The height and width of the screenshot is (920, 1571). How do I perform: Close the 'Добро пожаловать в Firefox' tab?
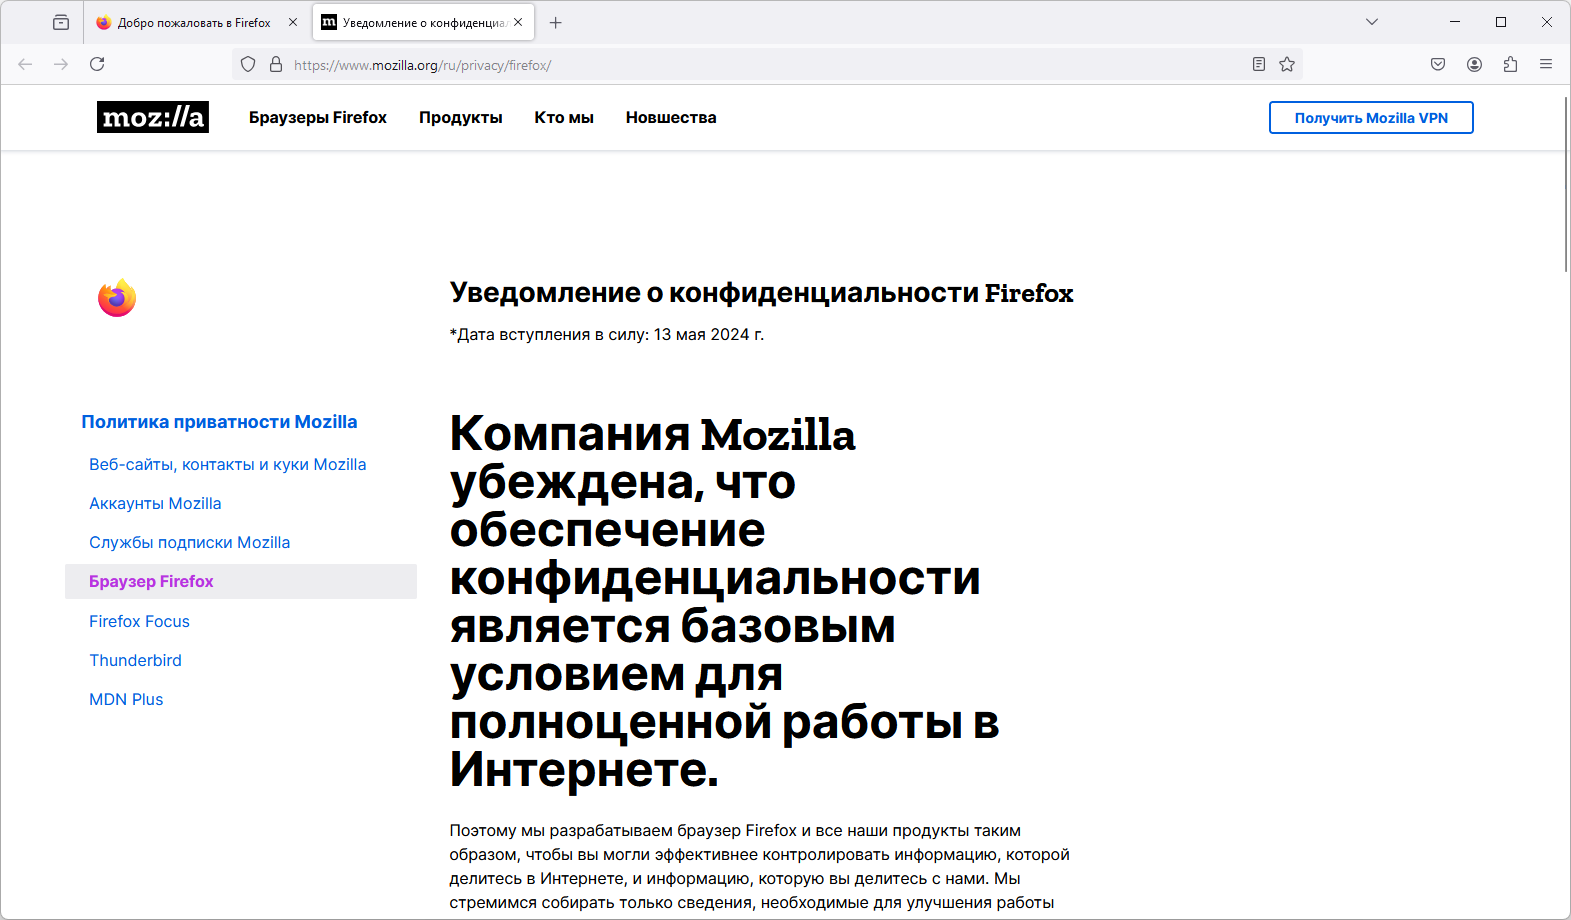coord(293,22)
